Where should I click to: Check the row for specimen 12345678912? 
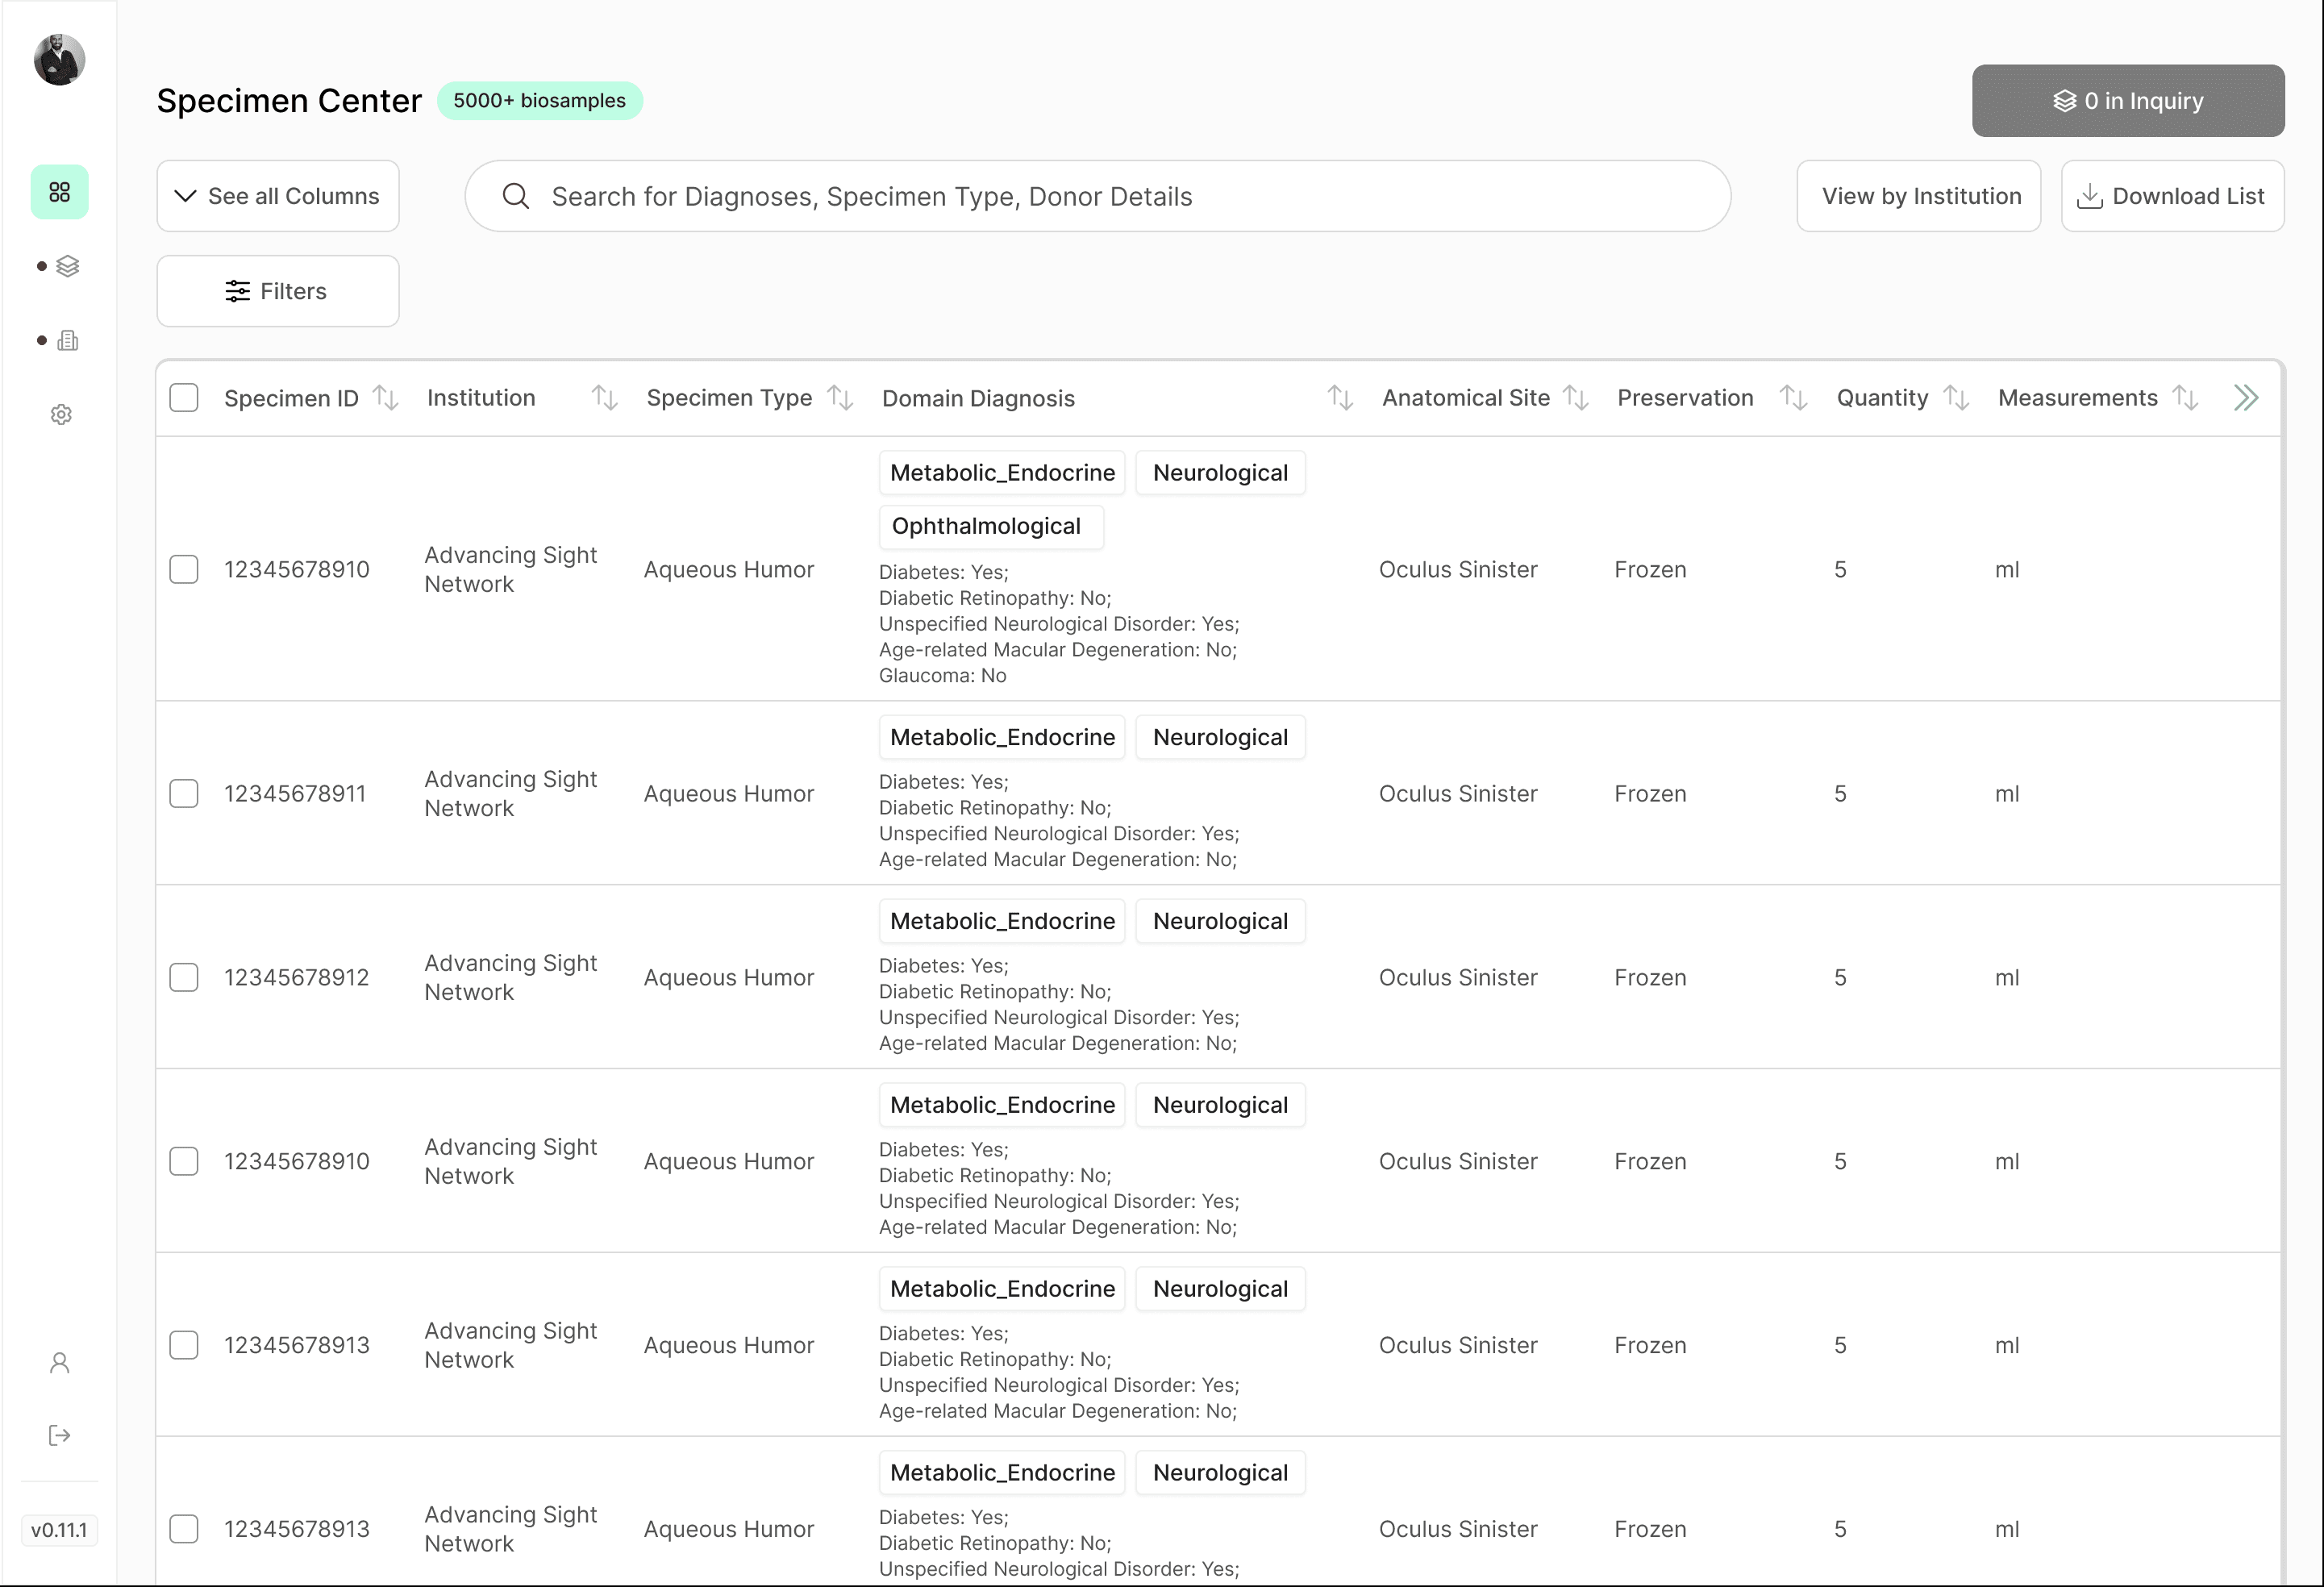(x=184, y=978)
